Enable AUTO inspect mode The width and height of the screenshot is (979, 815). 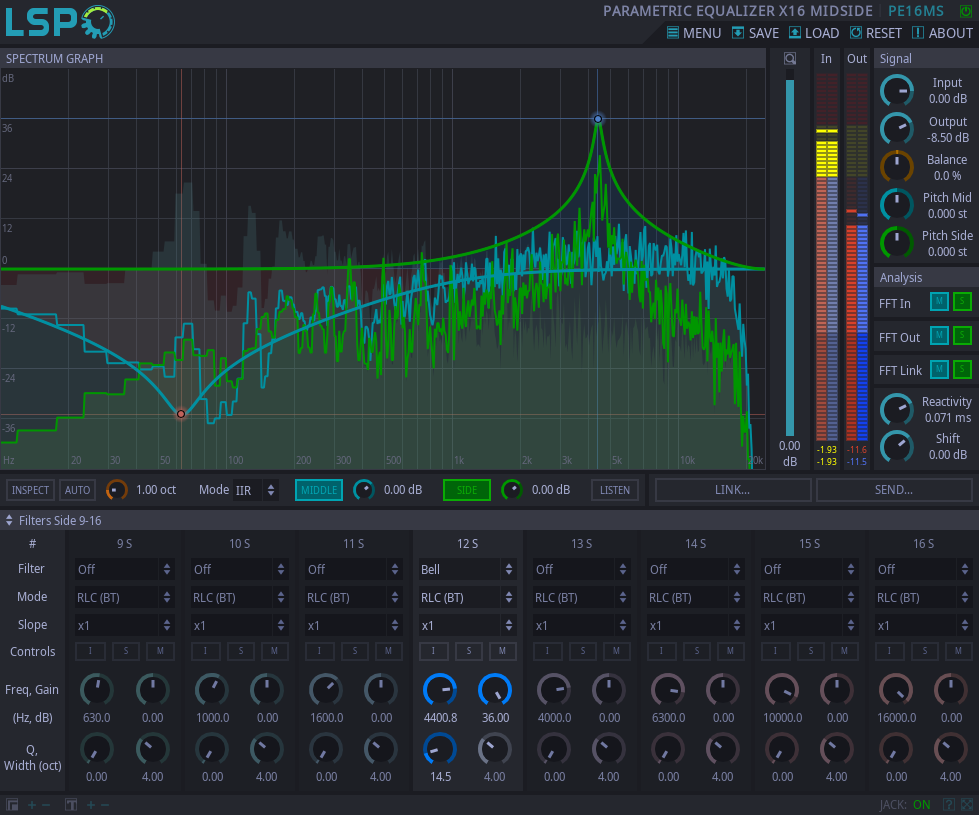point(77,490)
